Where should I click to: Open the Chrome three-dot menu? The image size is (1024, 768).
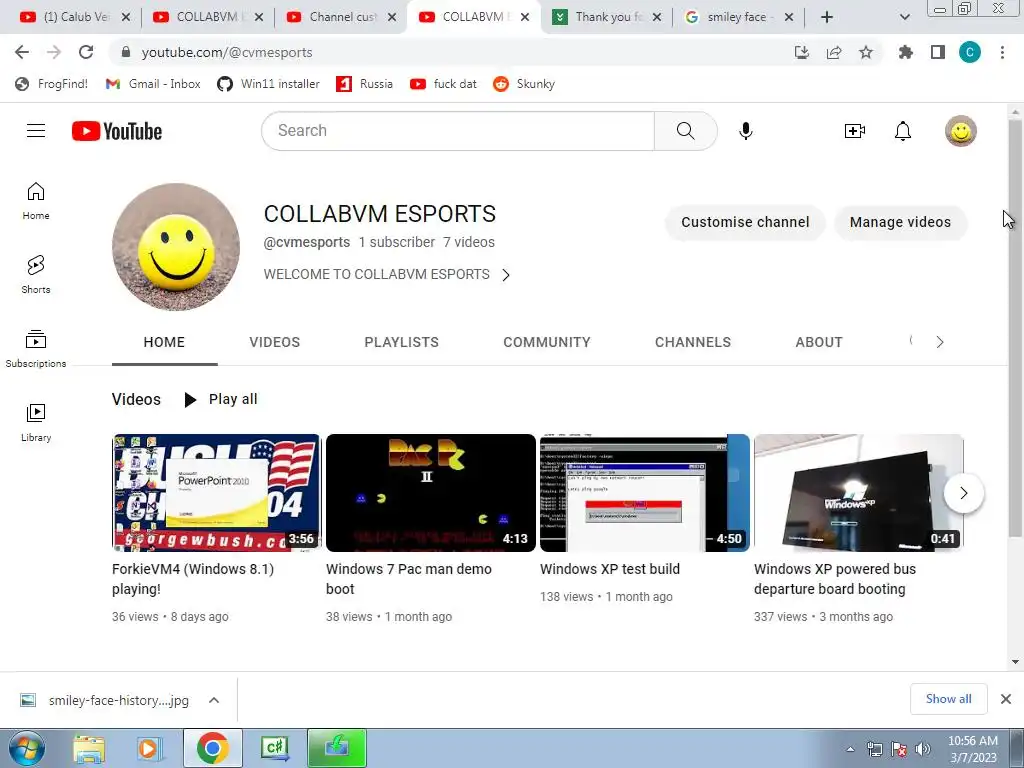tap(1002, 52)
